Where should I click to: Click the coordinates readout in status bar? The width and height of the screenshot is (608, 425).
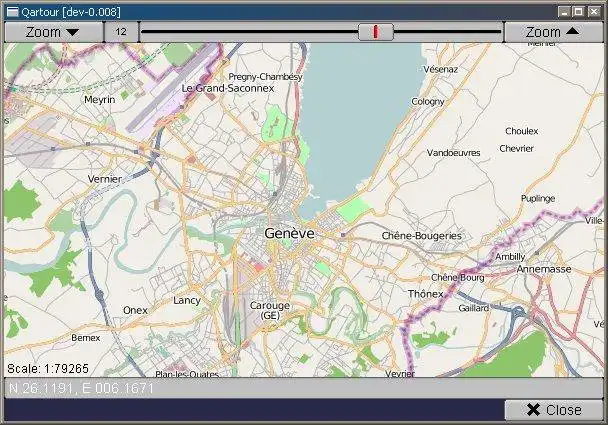point(81,389)
